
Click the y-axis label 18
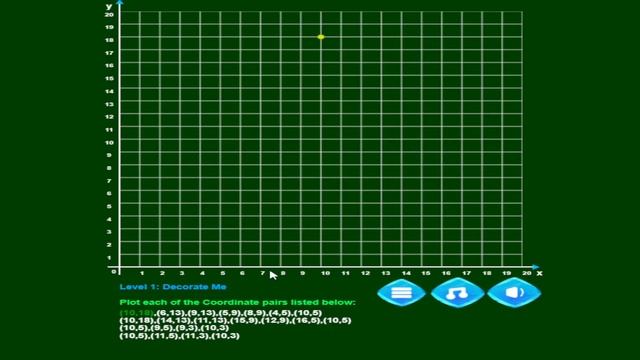(x=109, y=40)
